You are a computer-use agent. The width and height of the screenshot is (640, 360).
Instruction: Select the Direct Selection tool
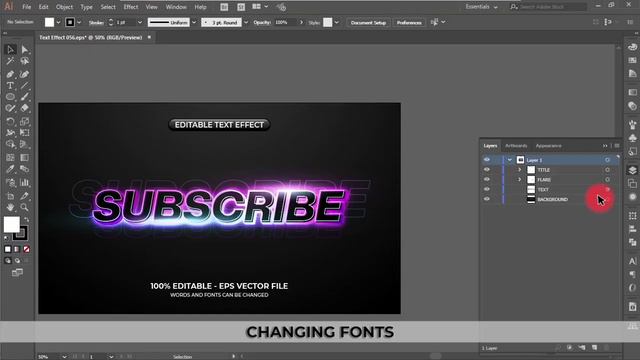24,49
